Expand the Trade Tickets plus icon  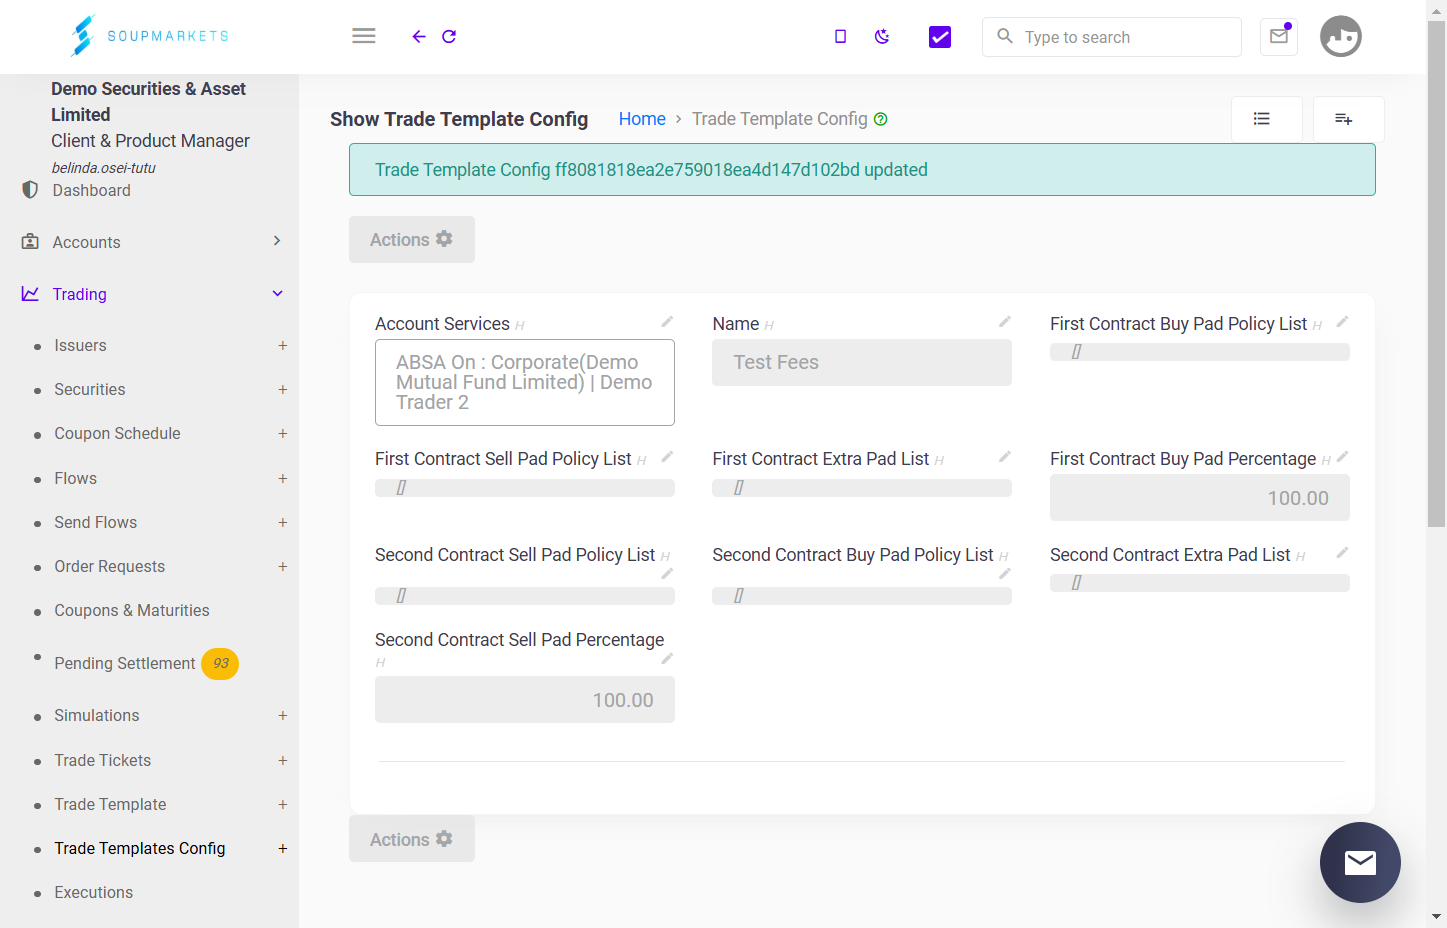click(x=283, y=761)
